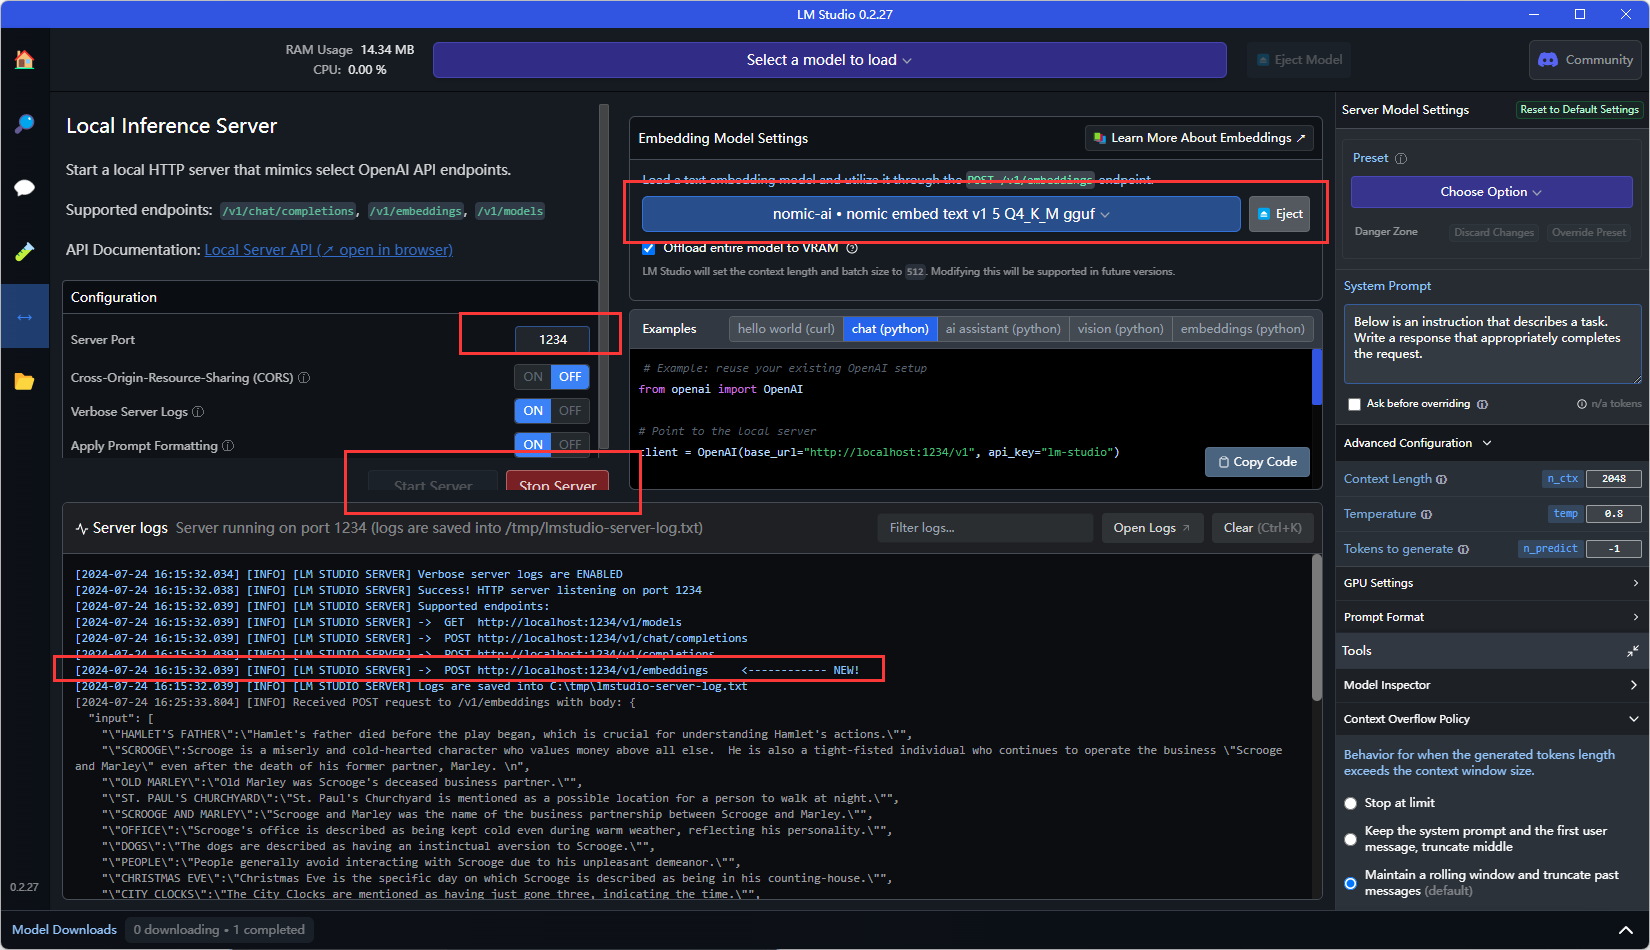Click the Server Port input field
The width and height of the screenshot is (1650, 950).
[x=552, y=340]
